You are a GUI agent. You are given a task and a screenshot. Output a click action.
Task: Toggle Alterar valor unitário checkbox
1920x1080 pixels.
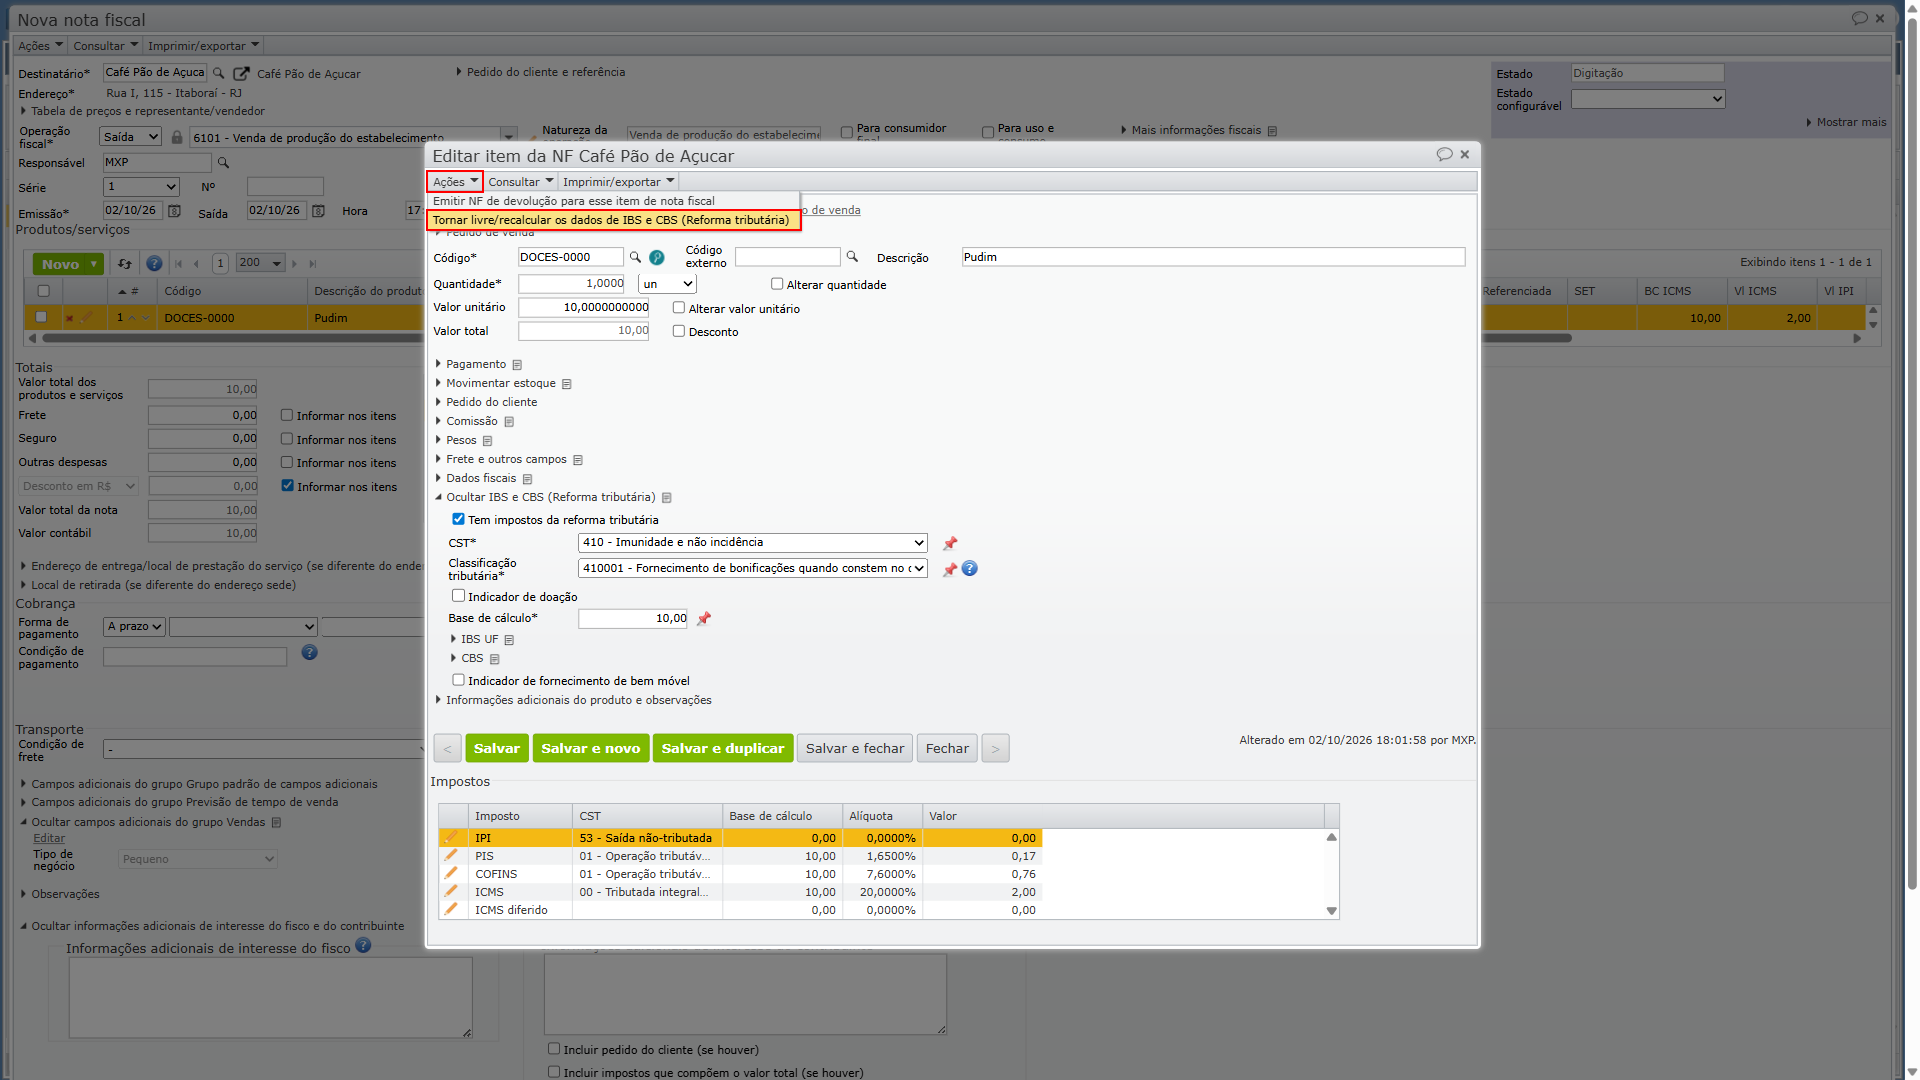679,308
